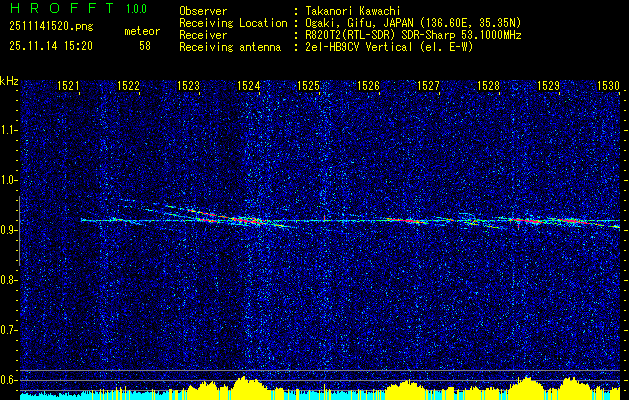The width and height of the screenshot is (629, 400).
Task: Select the 1.0 frequency axis label
Action: click(9, 180)
